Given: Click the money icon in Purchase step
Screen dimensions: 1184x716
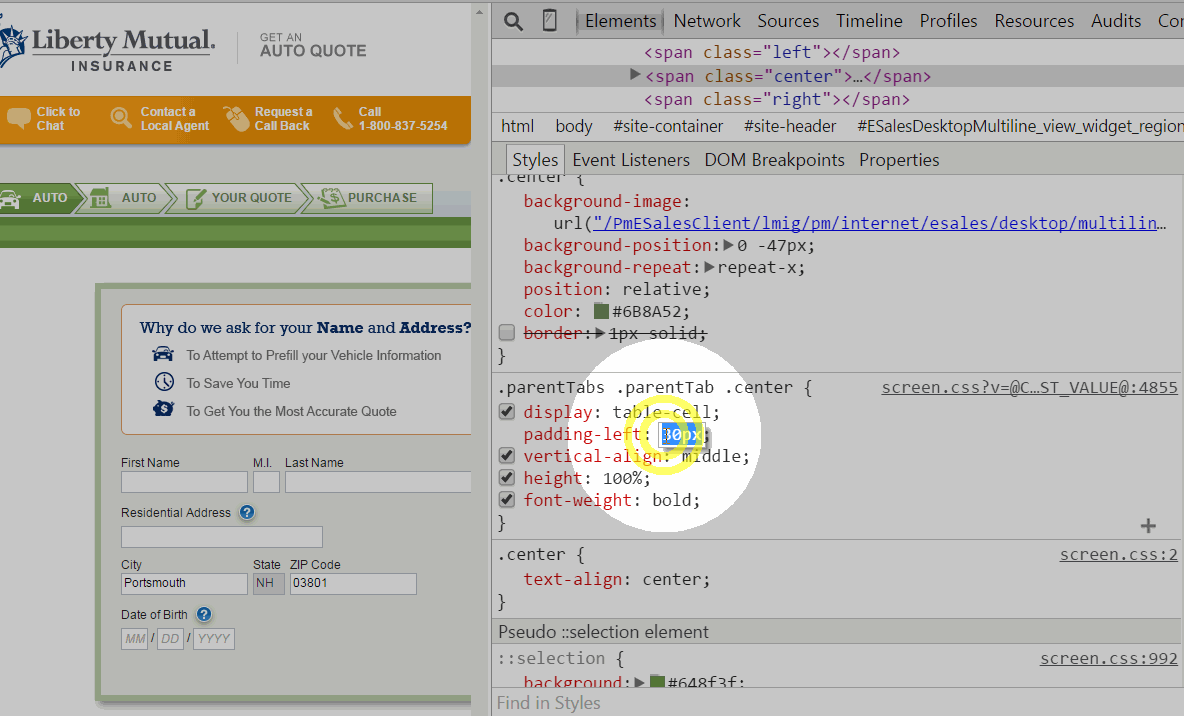Looking at the screenshot, I should pos(331,198).
